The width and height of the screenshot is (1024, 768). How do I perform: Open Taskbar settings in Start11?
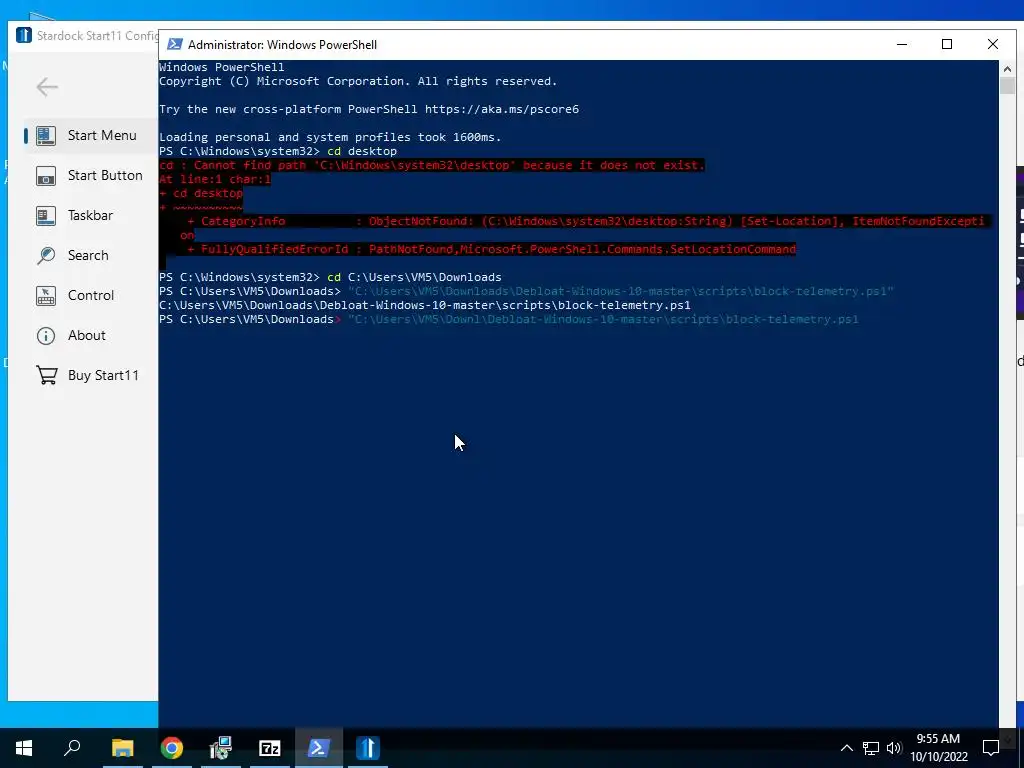click(x=91, y=216)
